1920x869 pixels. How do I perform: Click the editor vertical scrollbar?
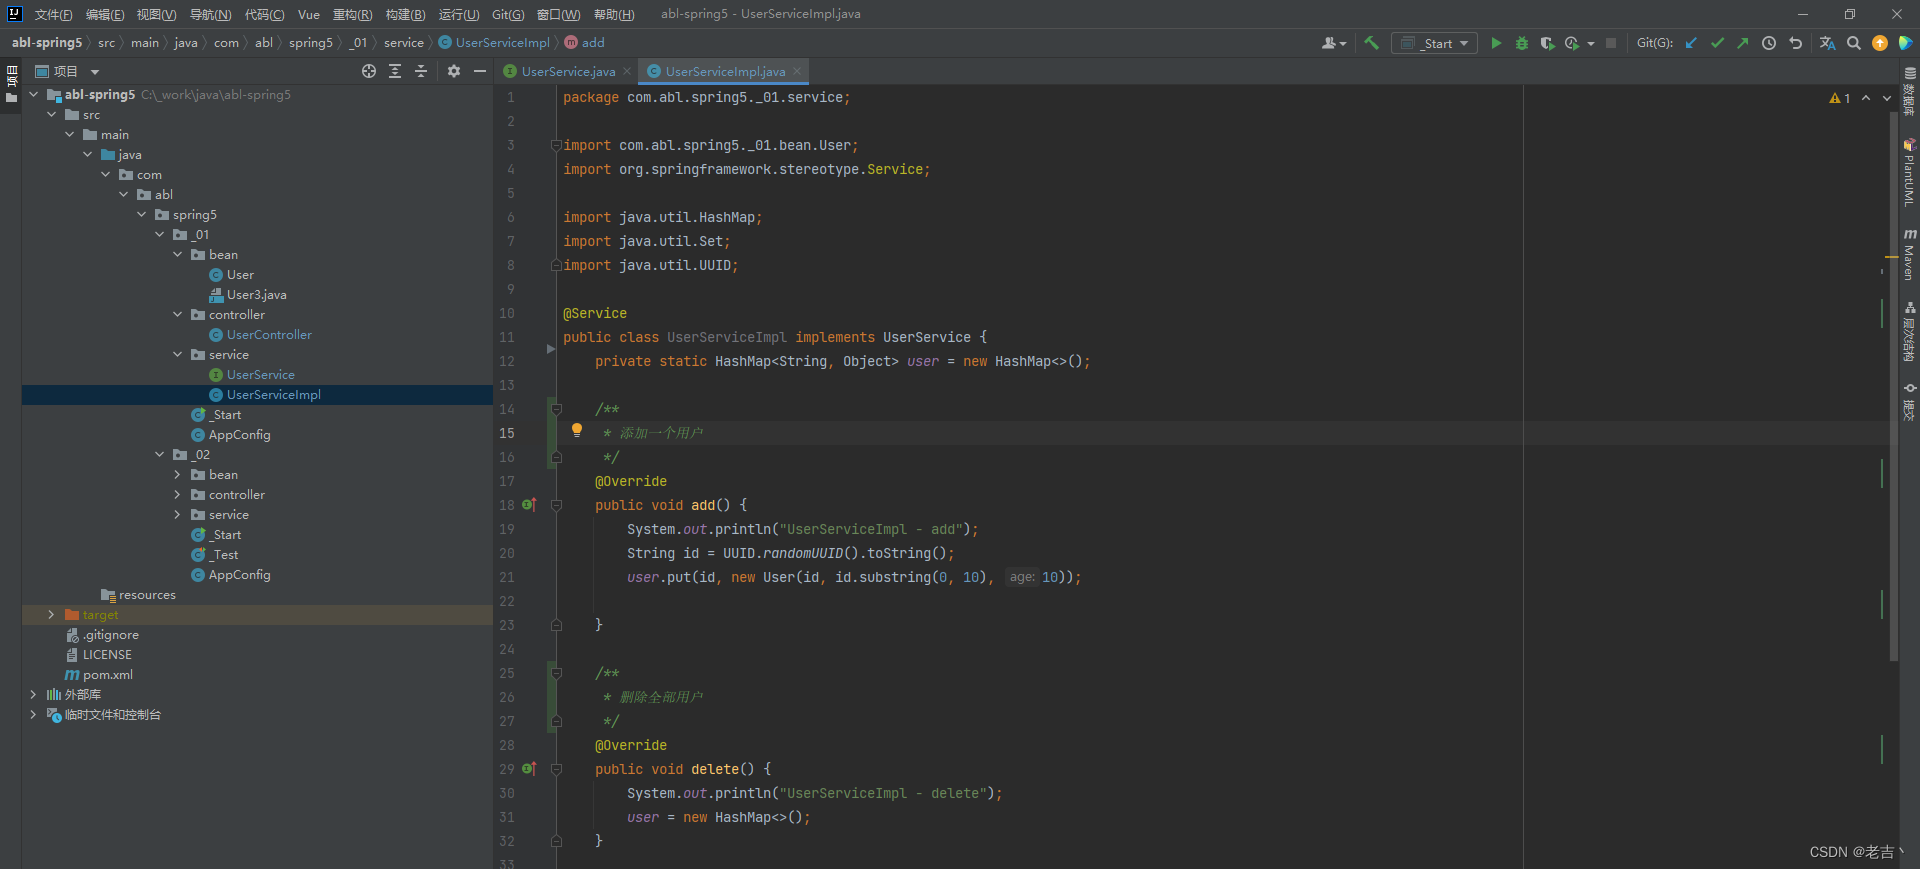[1894, 385]
